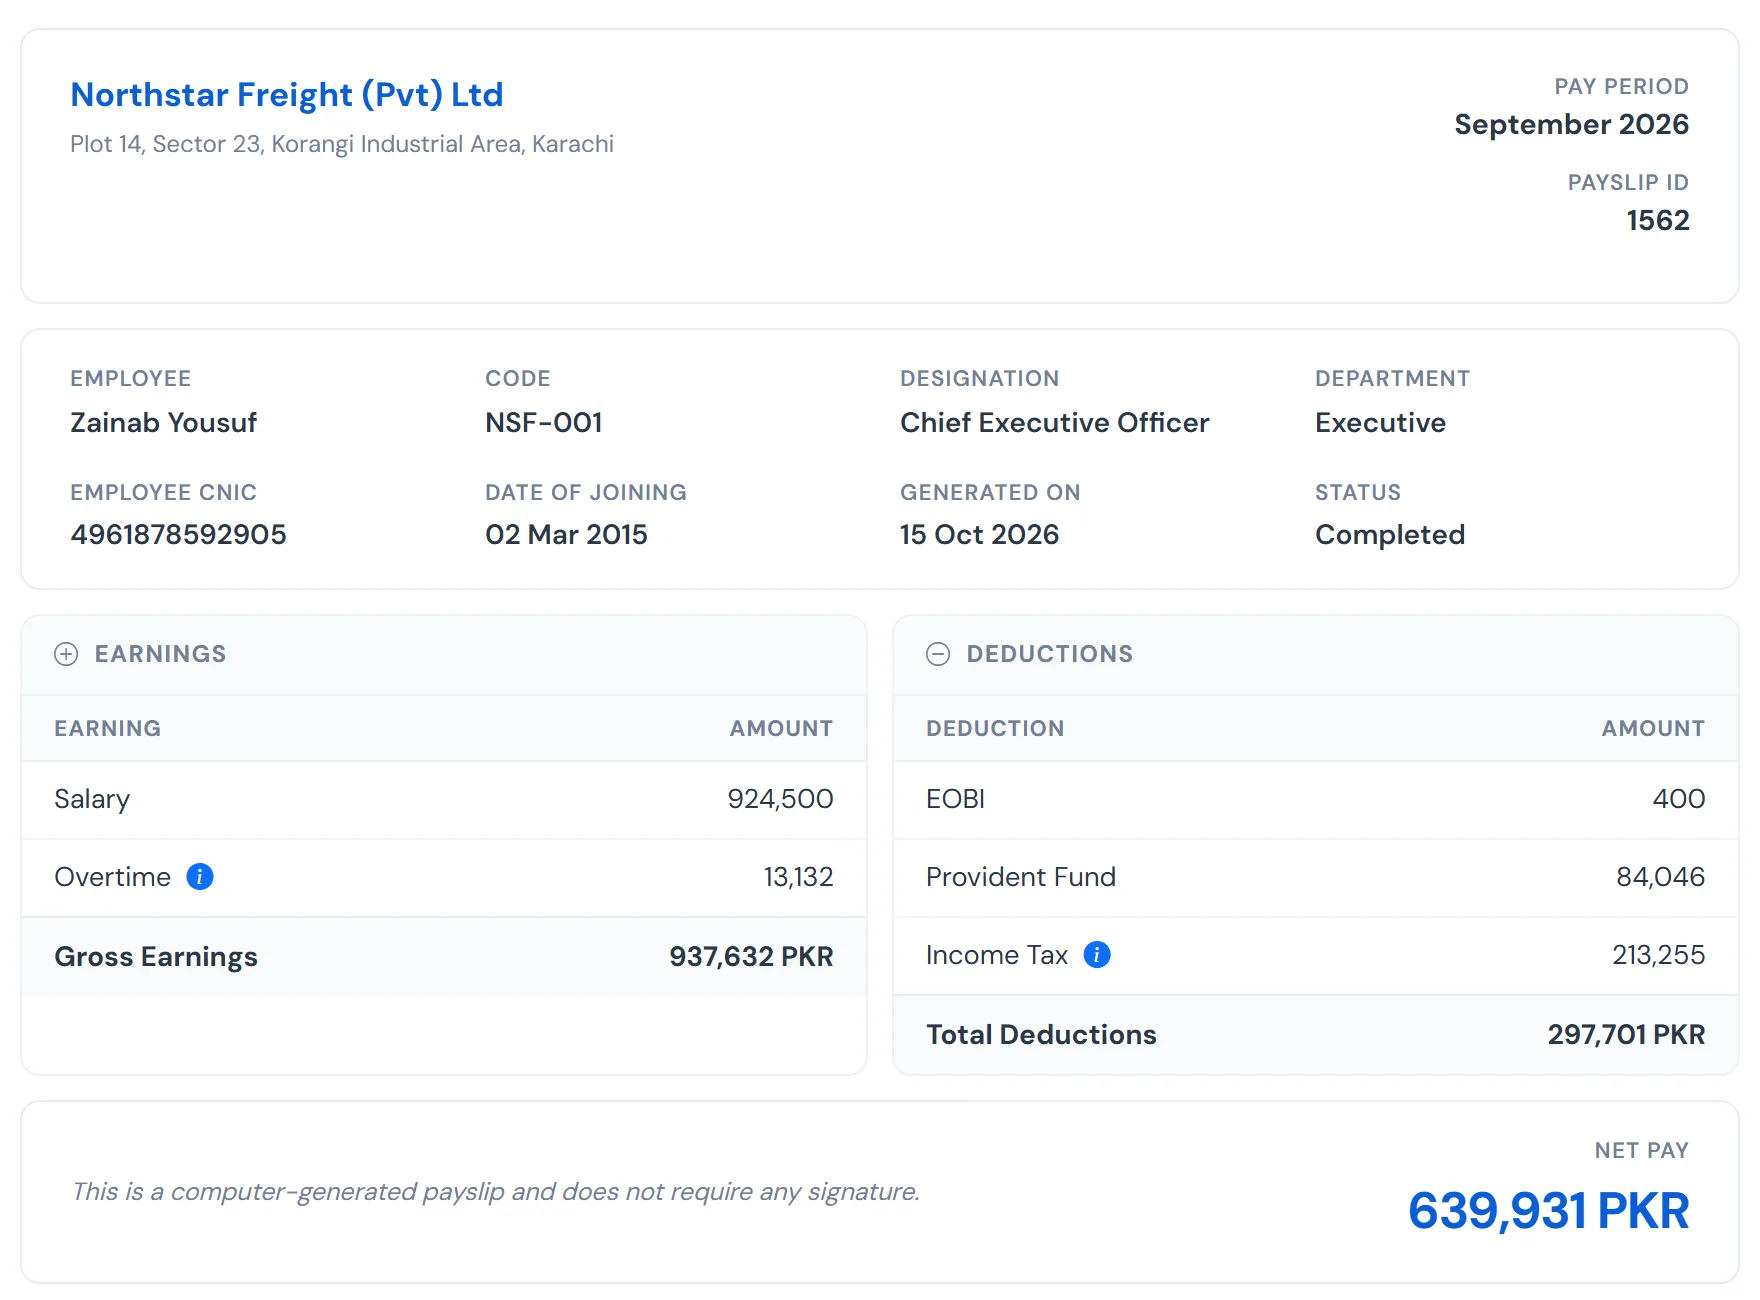The width and height of the screenshot is (1760, 1300).
Task: Select generated date 15 Oct 2026
Action: point(979,535)
